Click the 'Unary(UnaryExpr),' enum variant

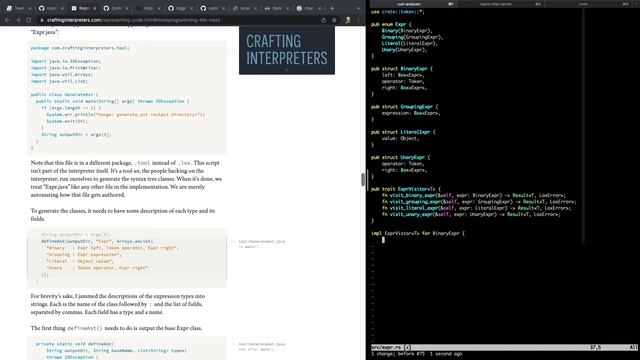(x=404, y=50)
